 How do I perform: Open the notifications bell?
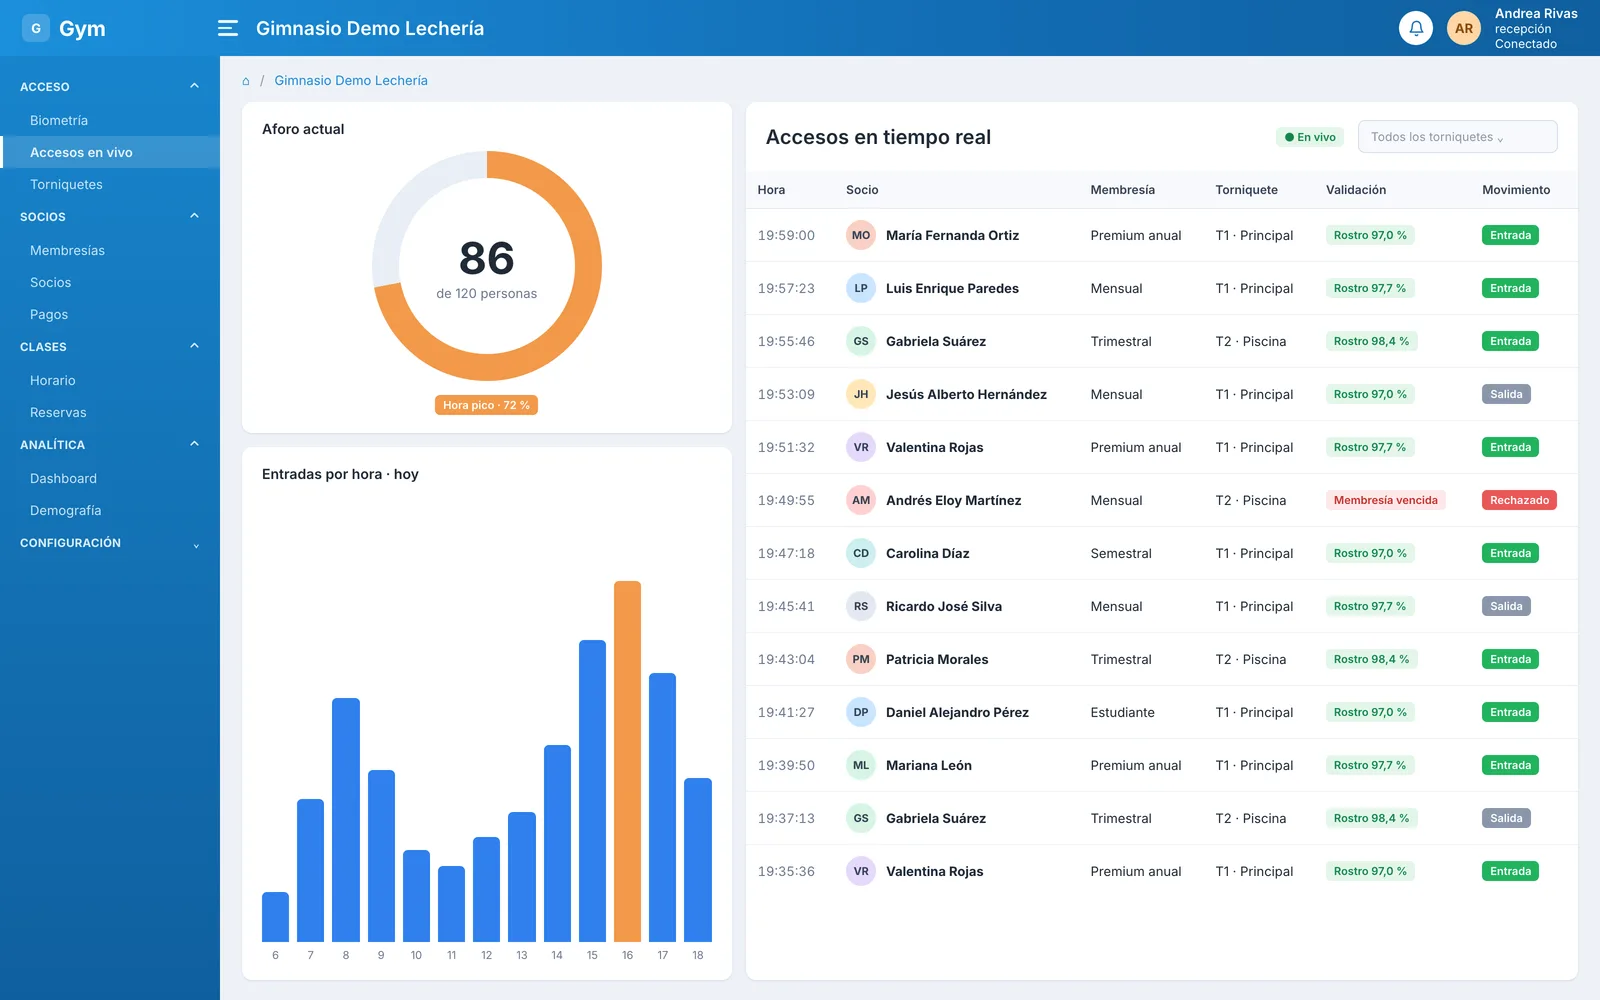[x=1416, y=28]
